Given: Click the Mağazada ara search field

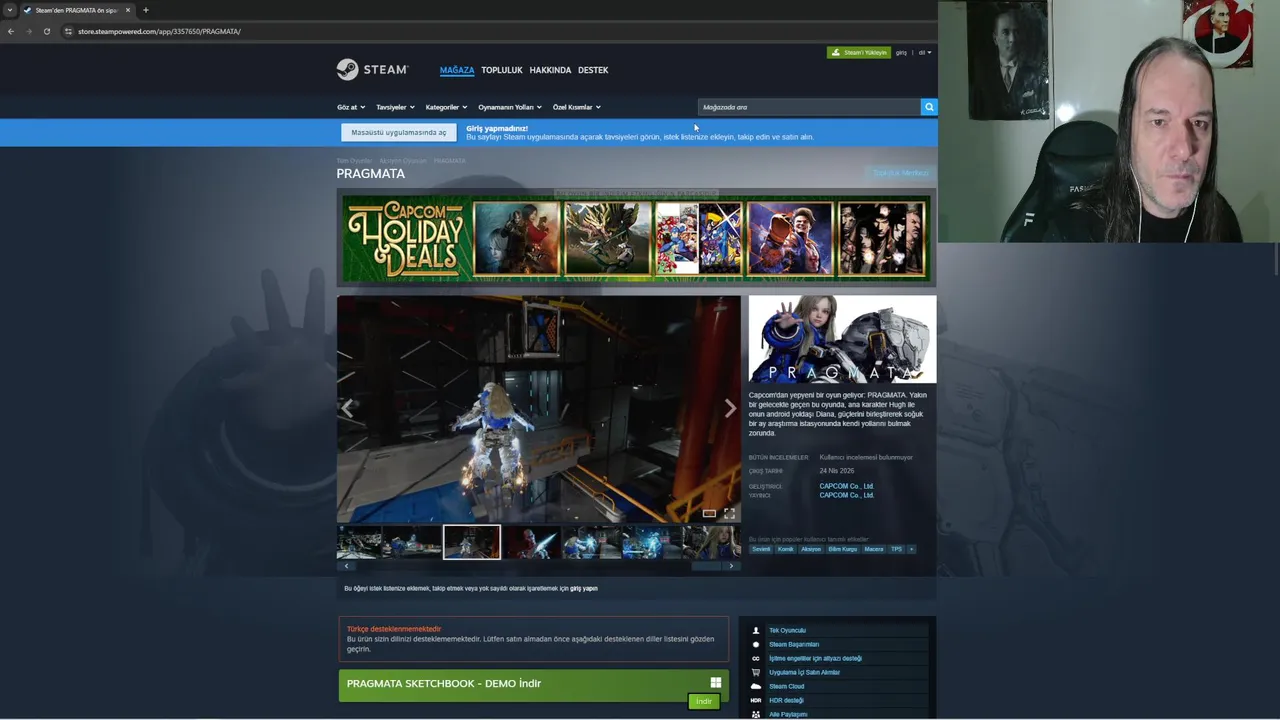Looking at the screenshot, I should (x=809, y=107).
